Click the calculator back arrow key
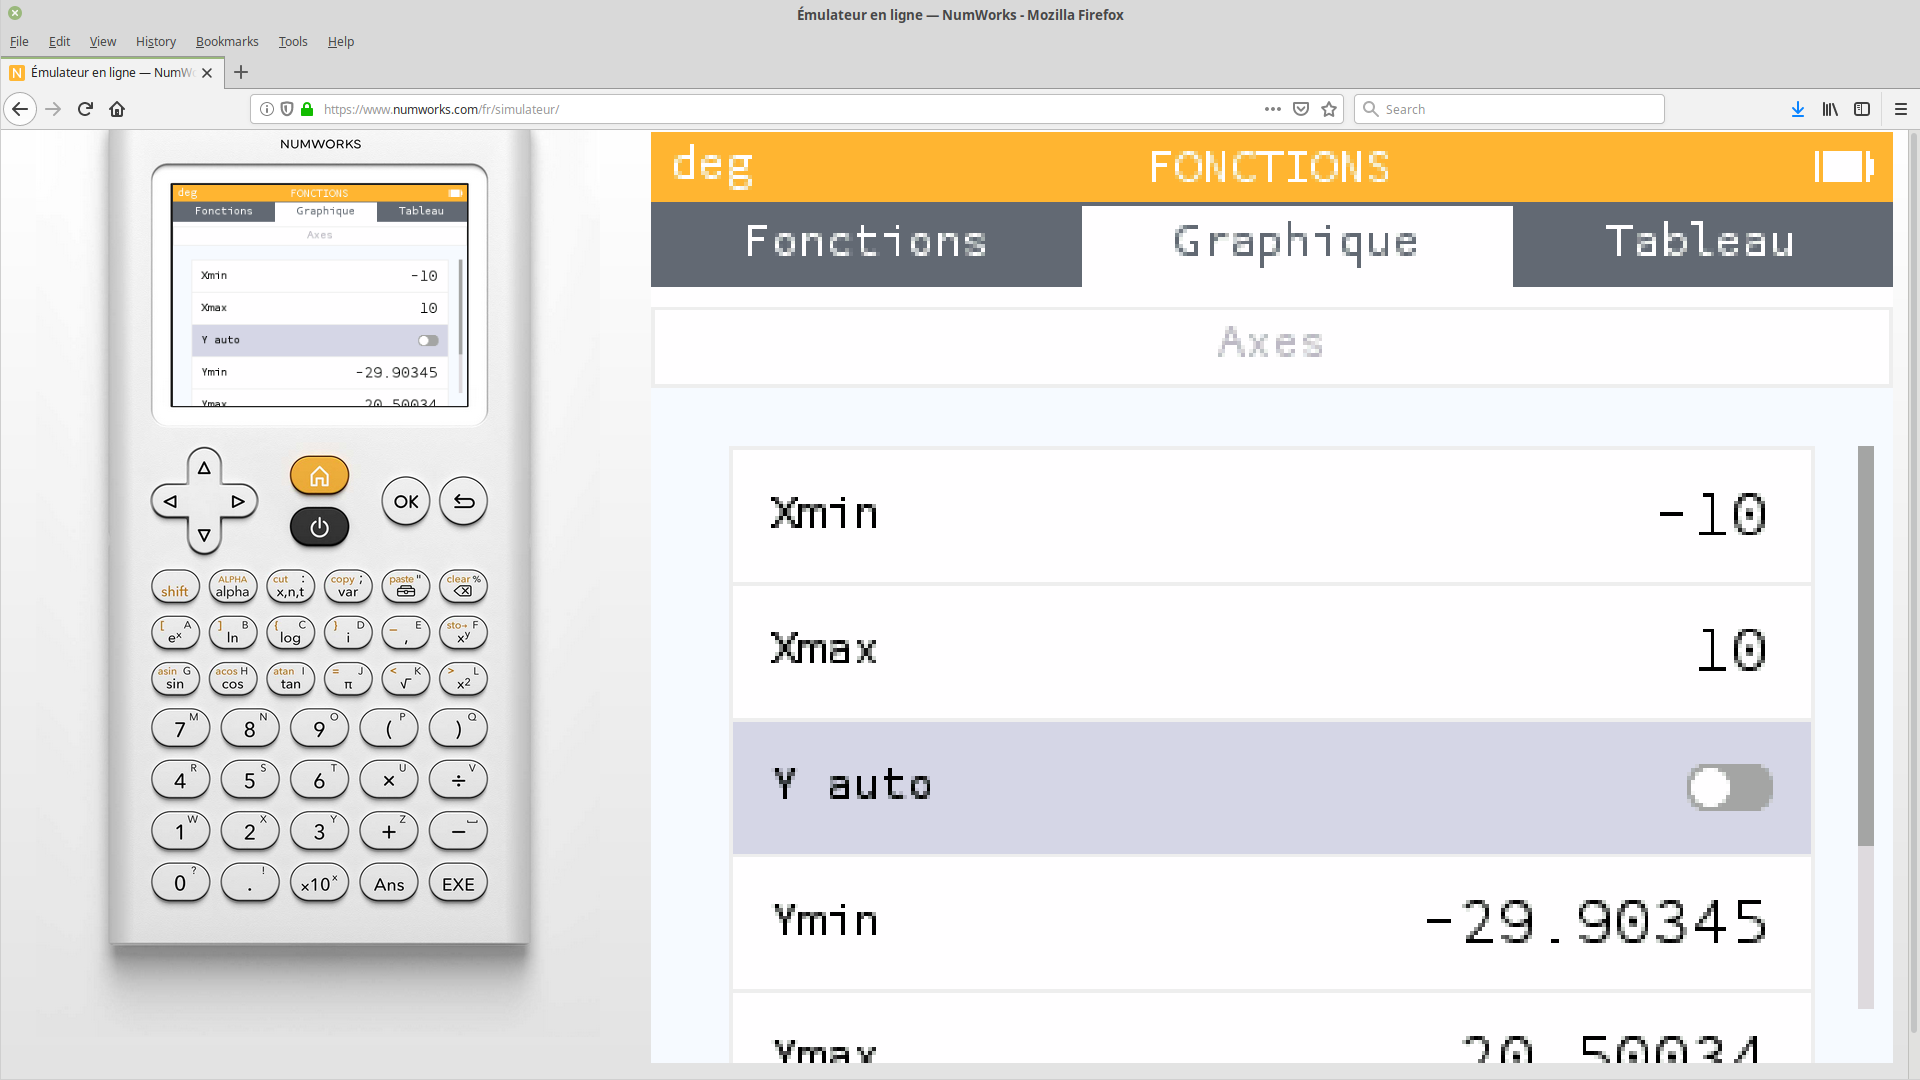1920x1080 pixels. point(464,501)
